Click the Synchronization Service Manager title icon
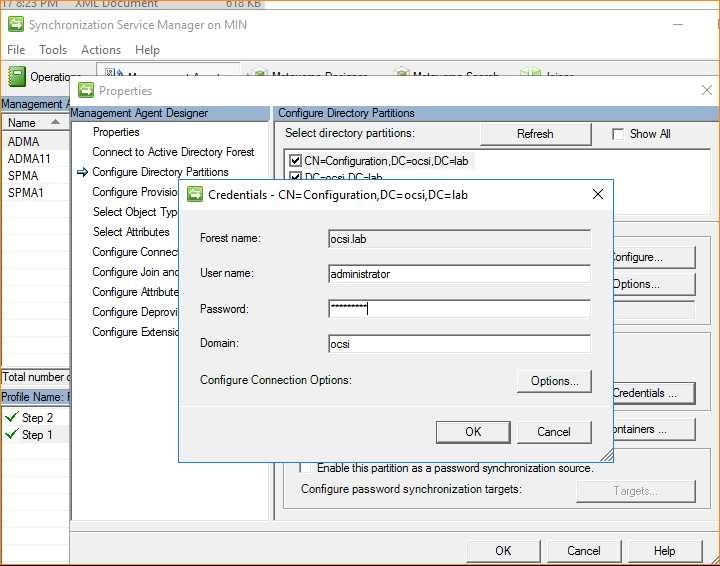Screen dimensions: 720x566 click(x=16, y=24)
